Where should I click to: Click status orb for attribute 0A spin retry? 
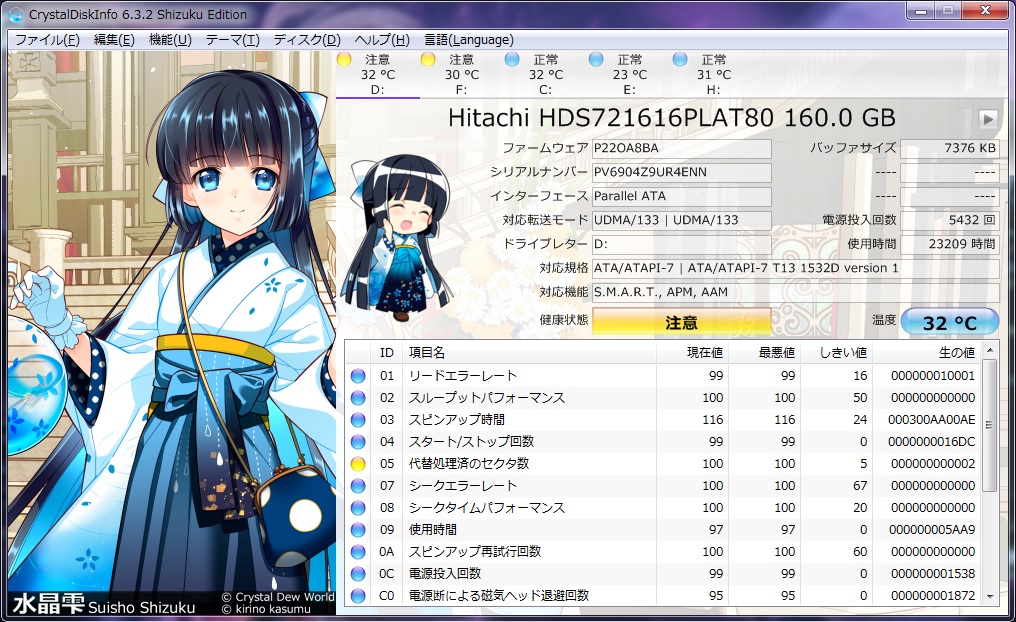point(358,552)
